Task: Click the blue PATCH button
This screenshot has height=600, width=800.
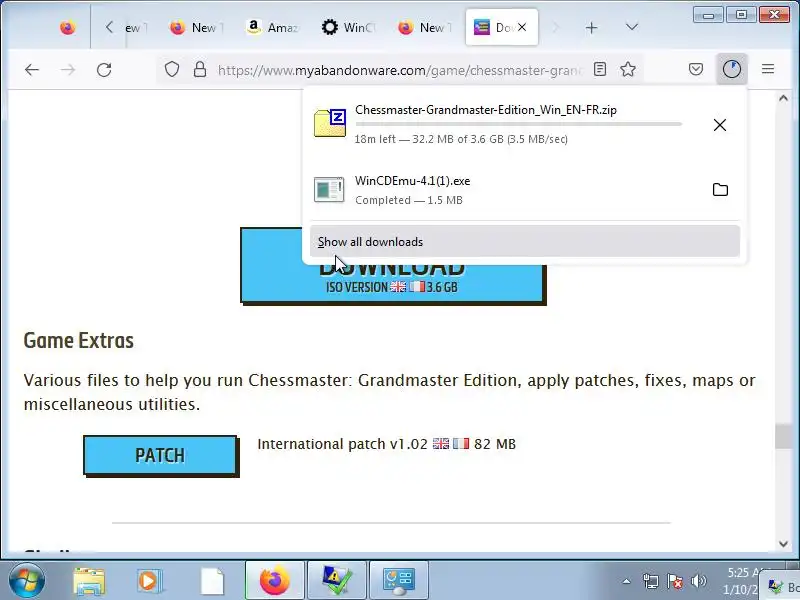Action: 160,455
